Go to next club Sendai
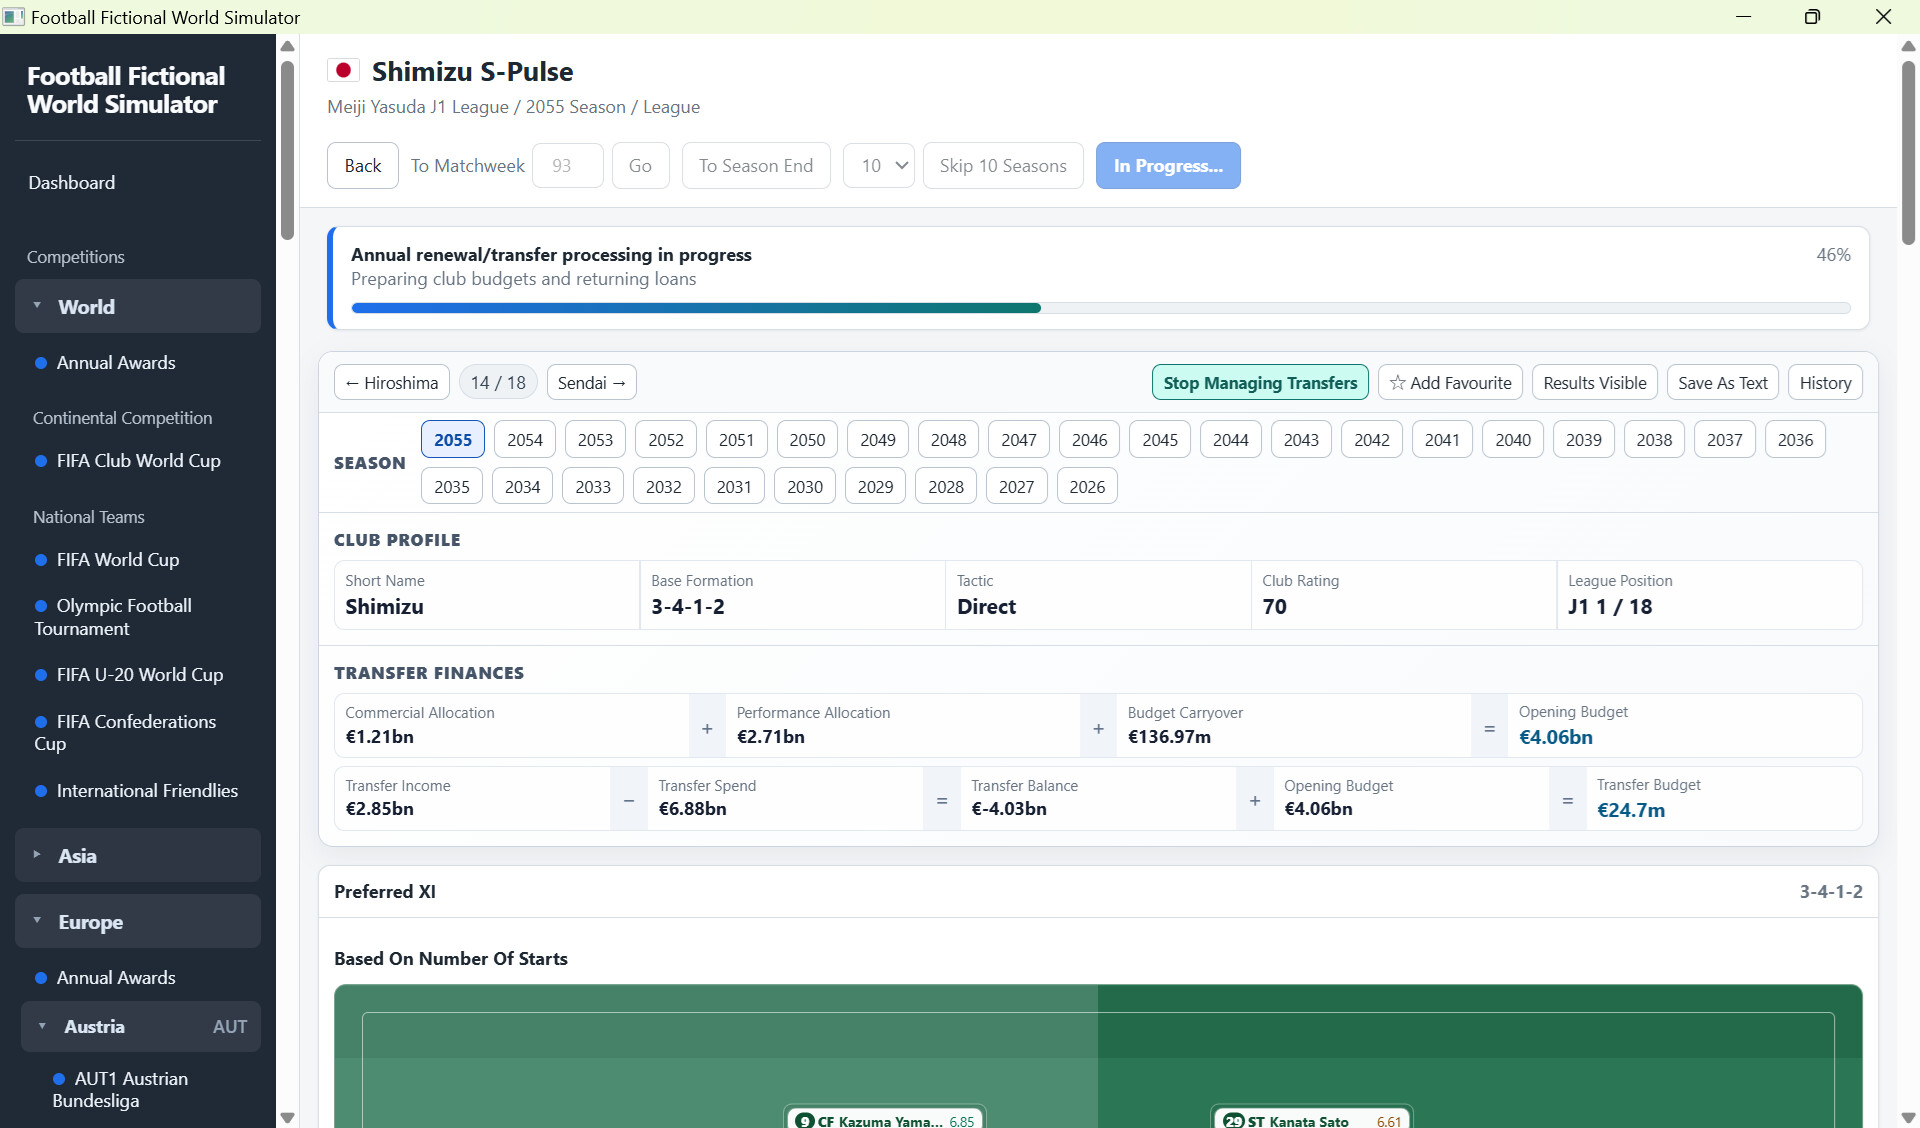1920x1128 pixels. coord(591,383)
